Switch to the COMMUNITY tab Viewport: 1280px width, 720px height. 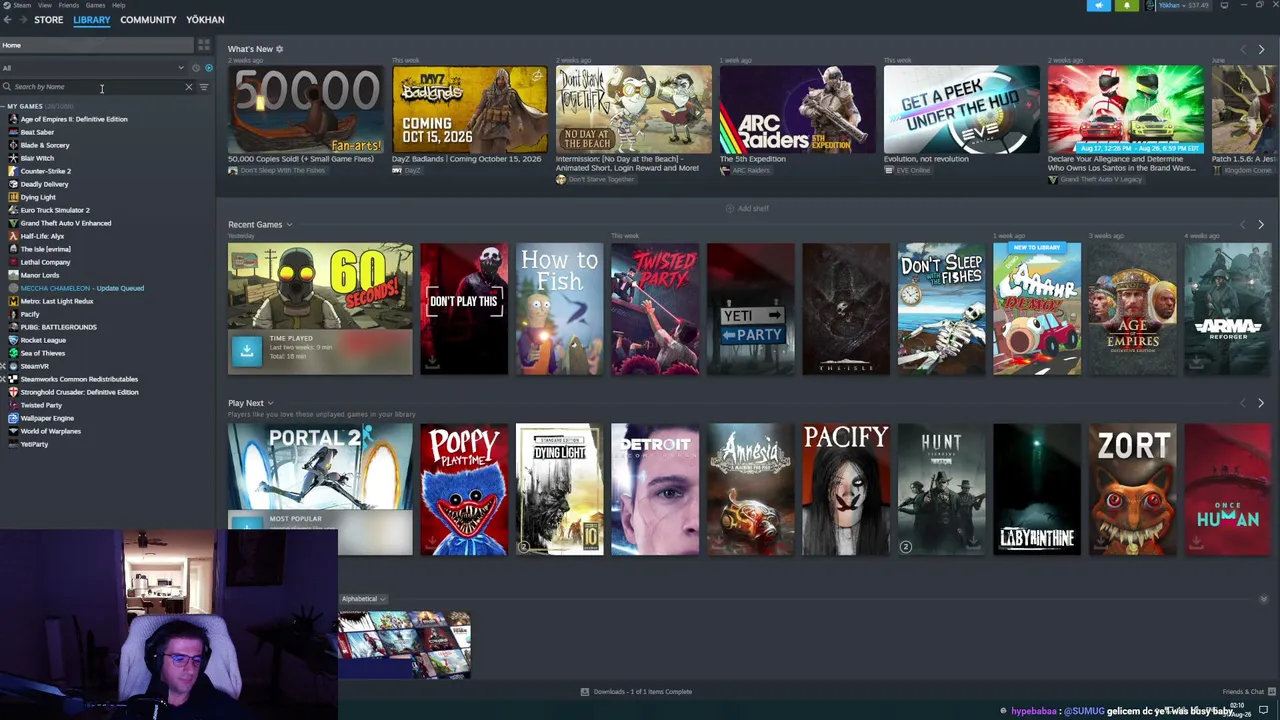pos(148,20)
